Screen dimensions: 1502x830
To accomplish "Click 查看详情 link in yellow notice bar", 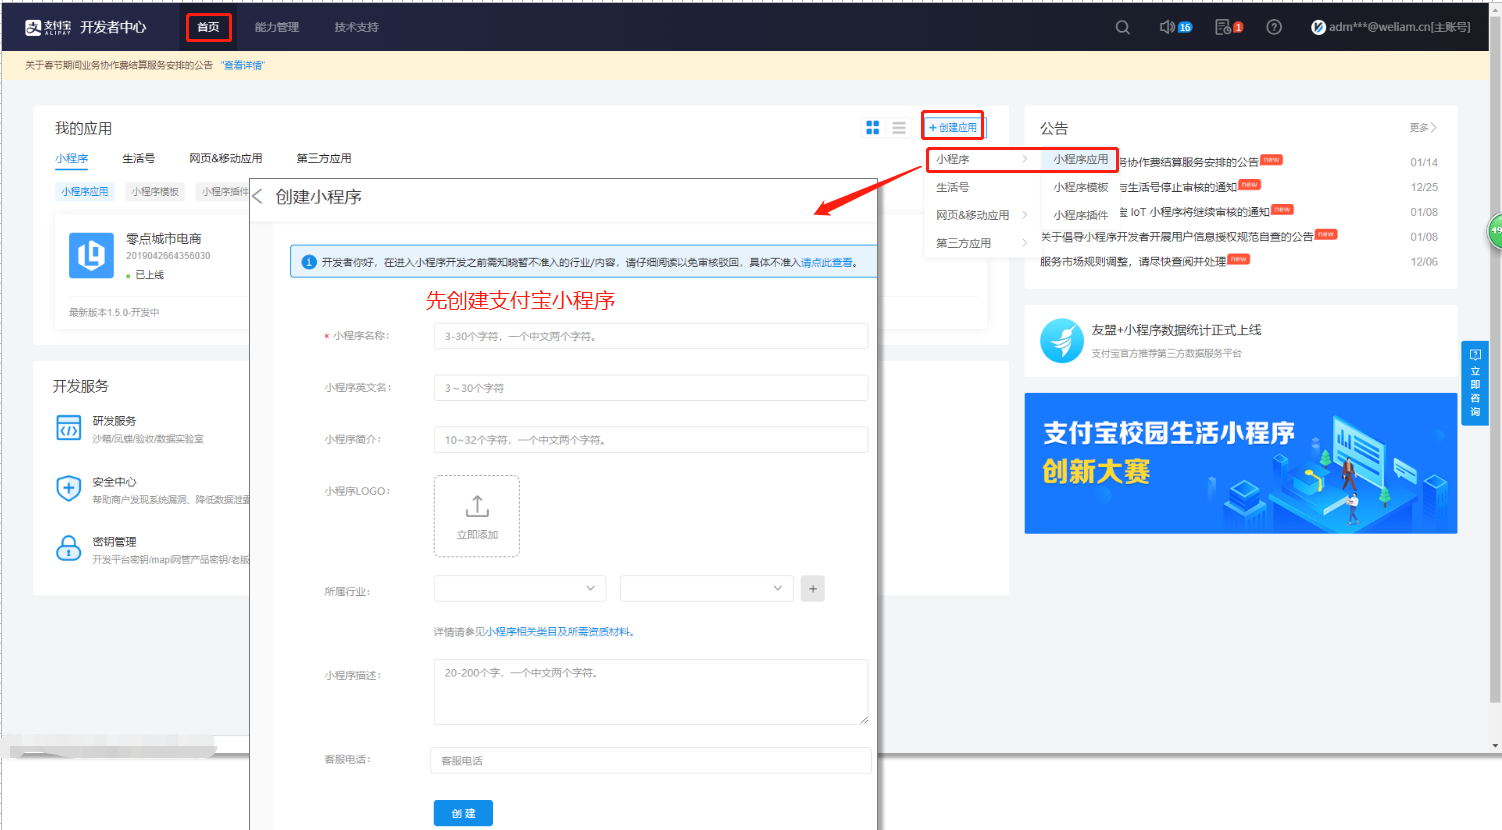I will tap(243, 65).
